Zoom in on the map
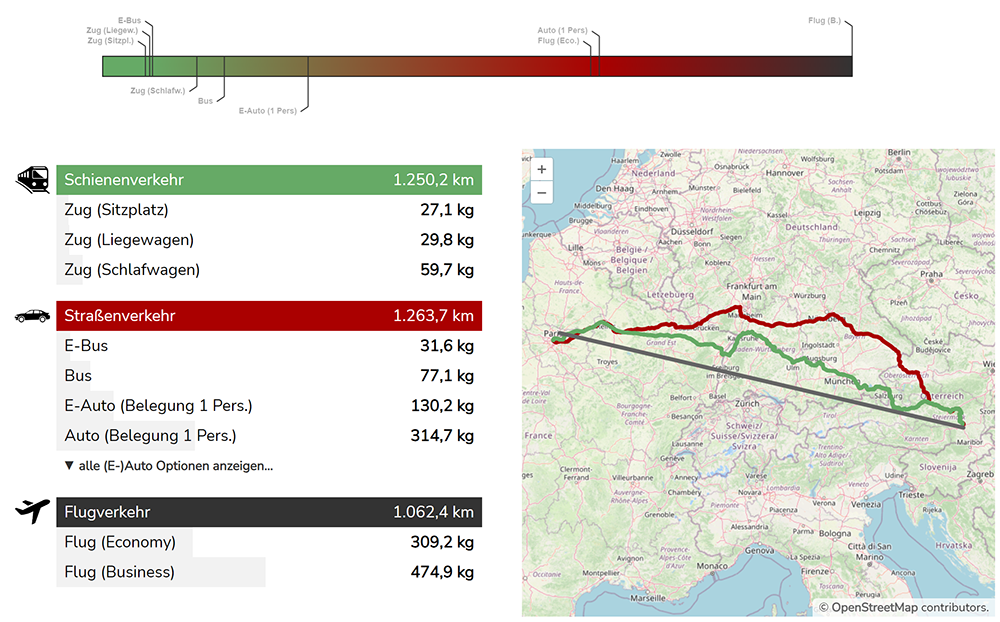 [x=541, y=169]
